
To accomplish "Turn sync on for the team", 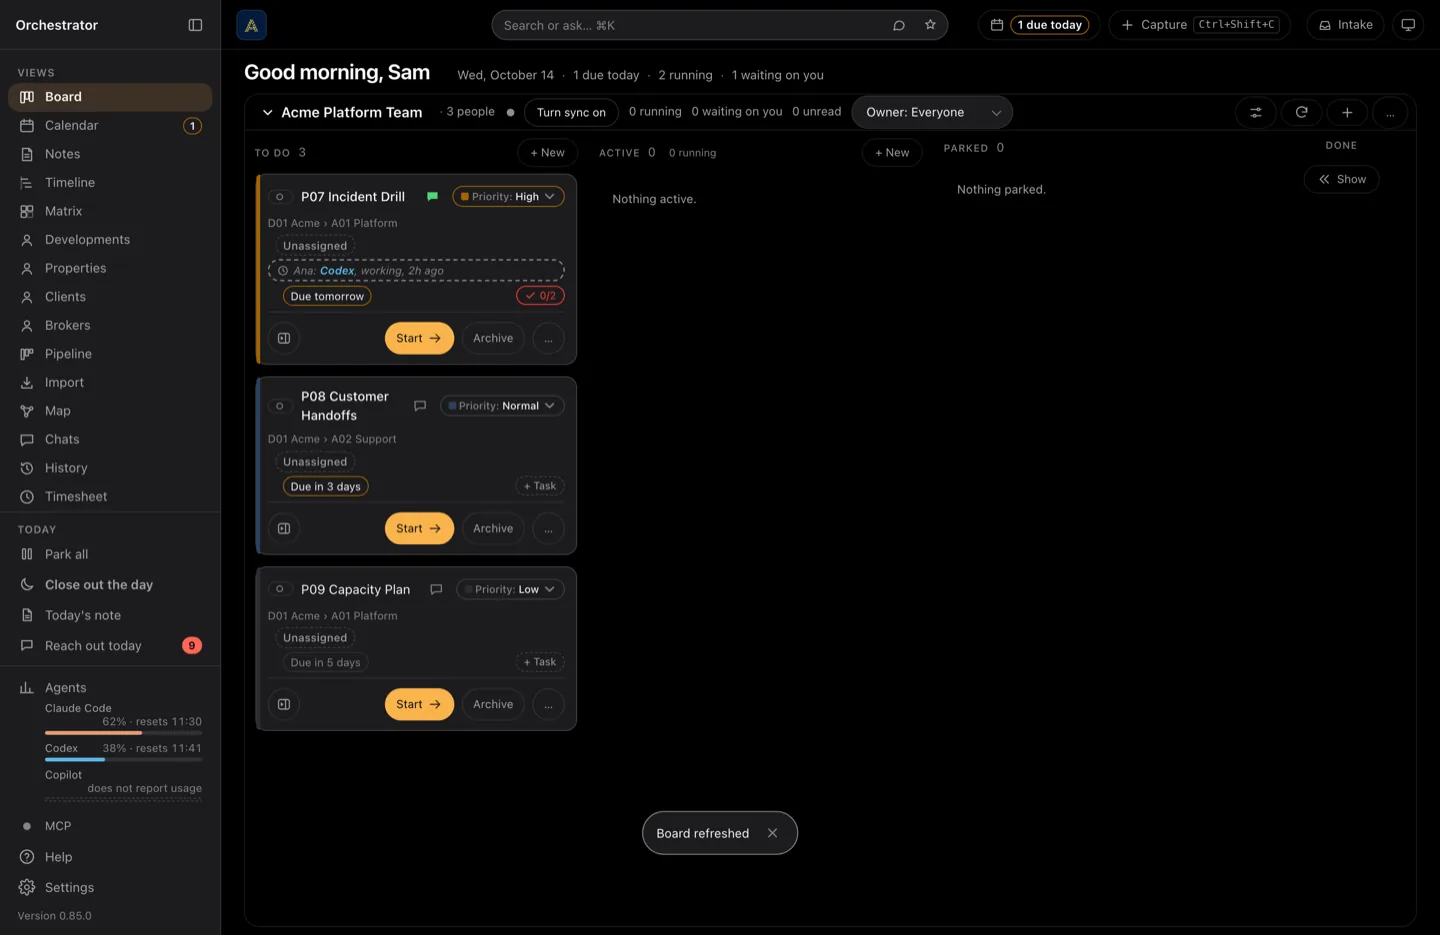I will click(x=571, y=112).
